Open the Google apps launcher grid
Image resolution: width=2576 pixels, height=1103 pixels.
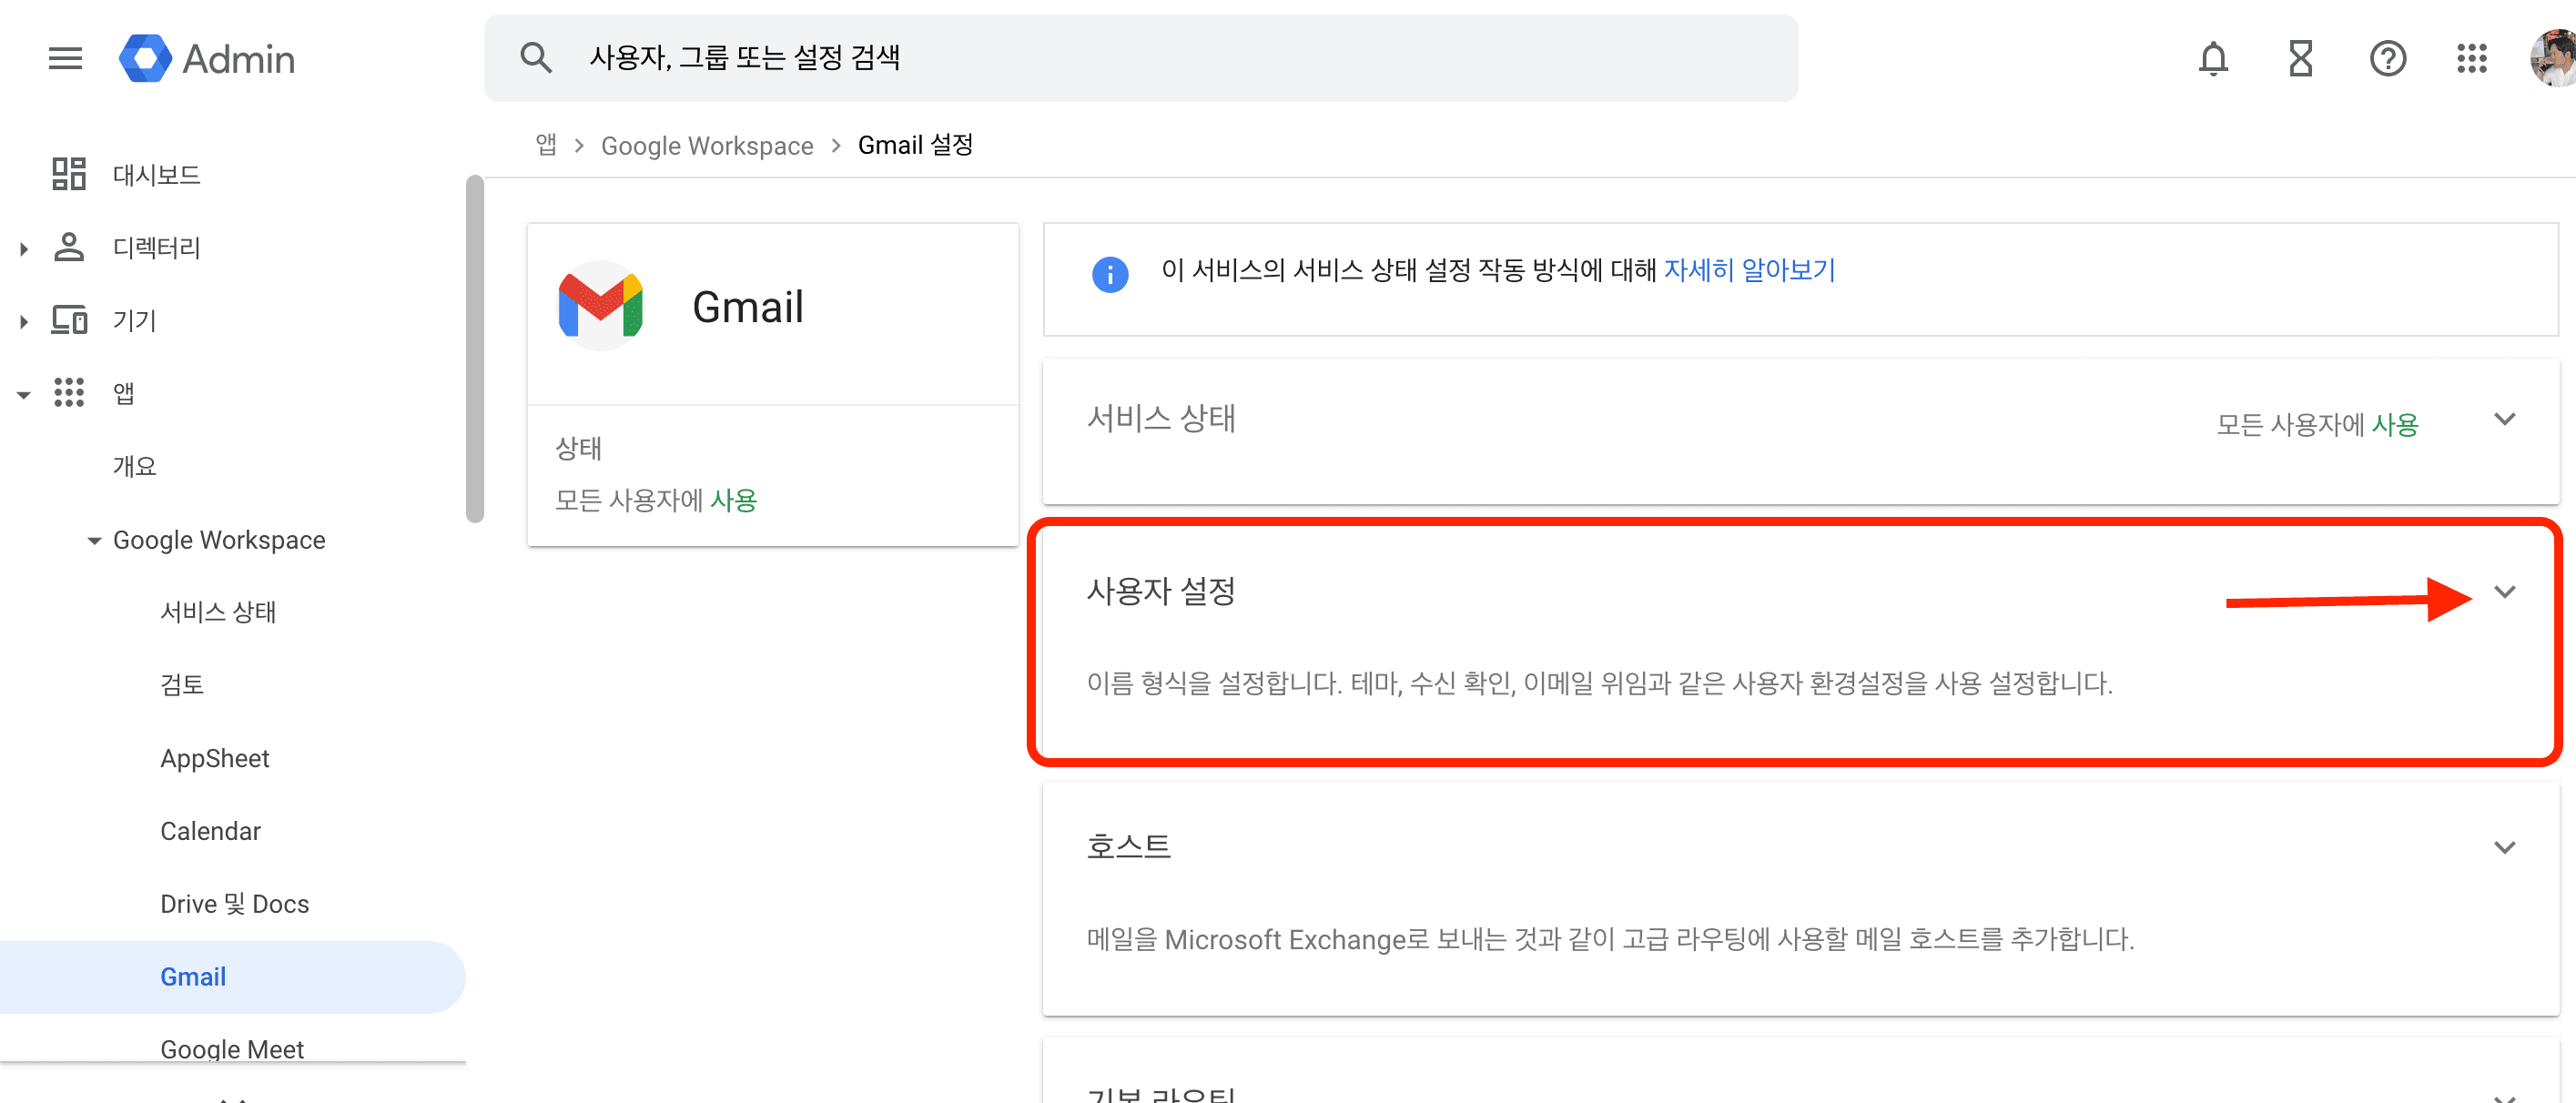tap(2473, 58)
